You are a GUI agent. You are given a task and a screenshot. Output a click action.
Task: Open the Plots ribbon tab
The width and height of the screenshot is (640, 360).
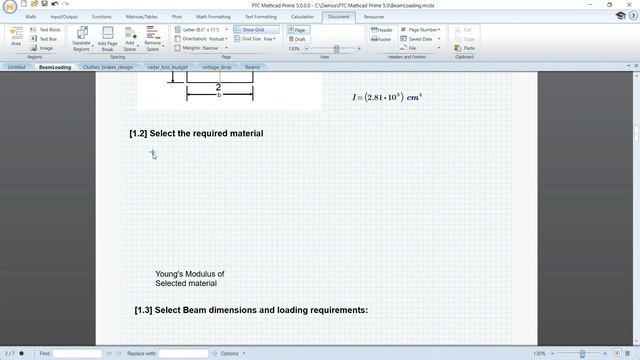(177, 17)
